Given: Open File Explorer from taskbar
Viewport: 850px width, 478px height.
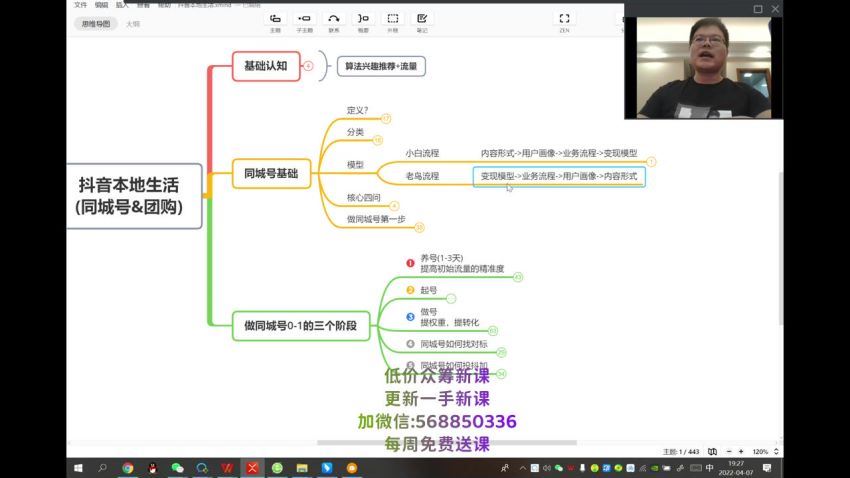Looking at the screenshot, I should tap(302, 468).
